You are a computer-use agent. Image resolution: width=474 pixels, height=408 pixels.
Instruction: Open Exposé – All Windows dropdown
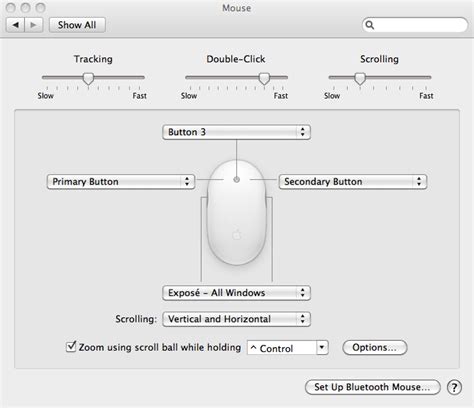(236, 293)
